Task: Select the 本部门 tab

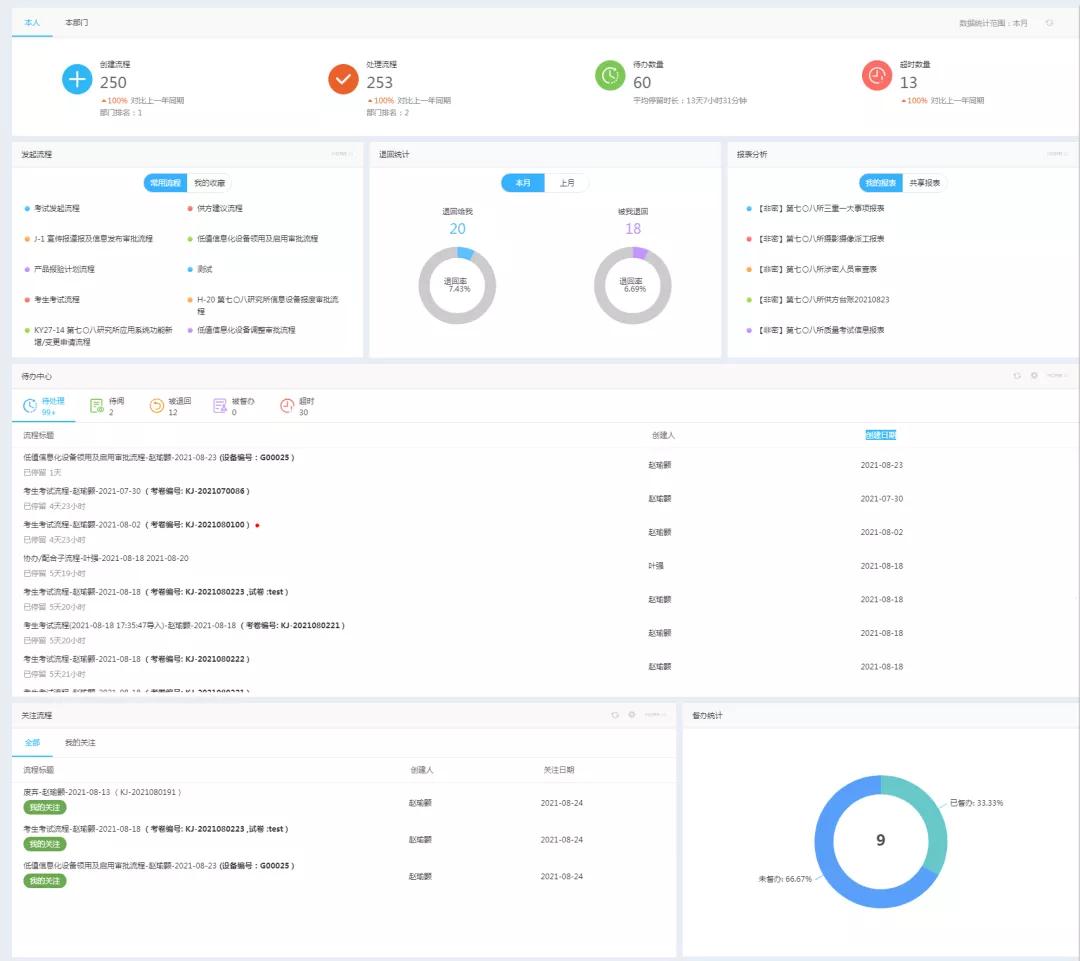Action: [76, 23]
